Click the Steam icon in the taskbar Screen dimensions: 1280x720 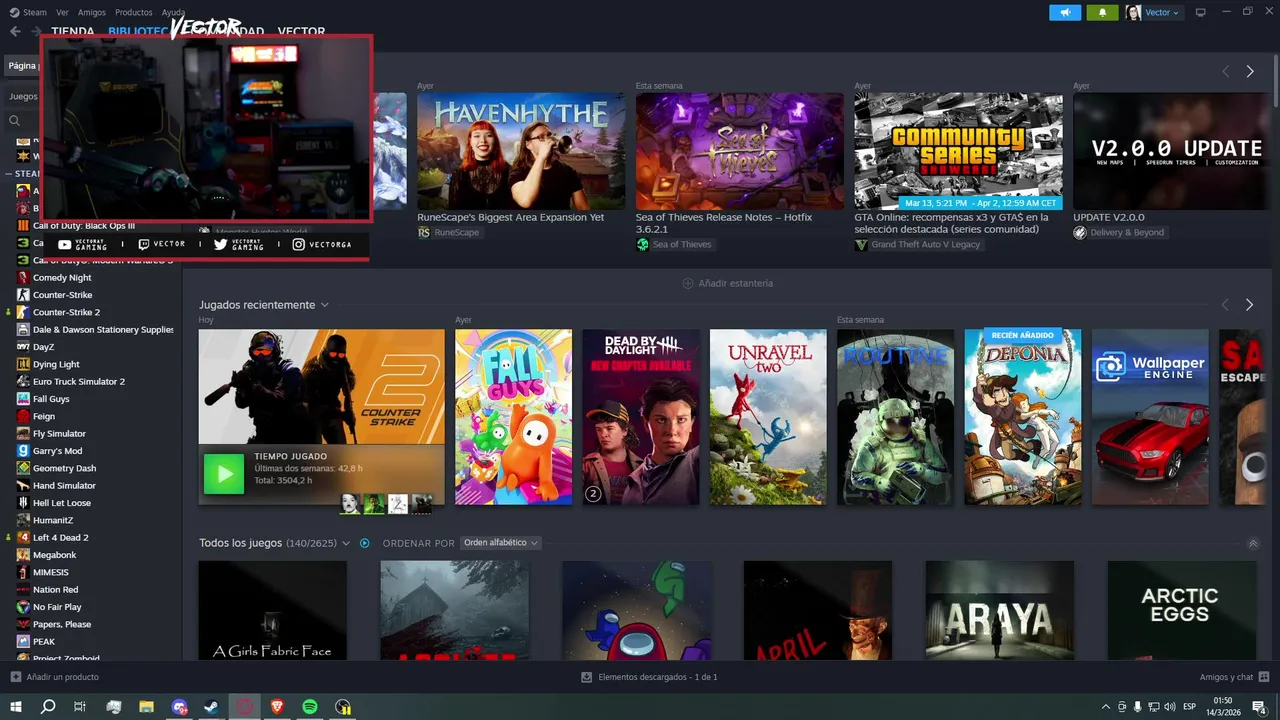tap(212, 707)
